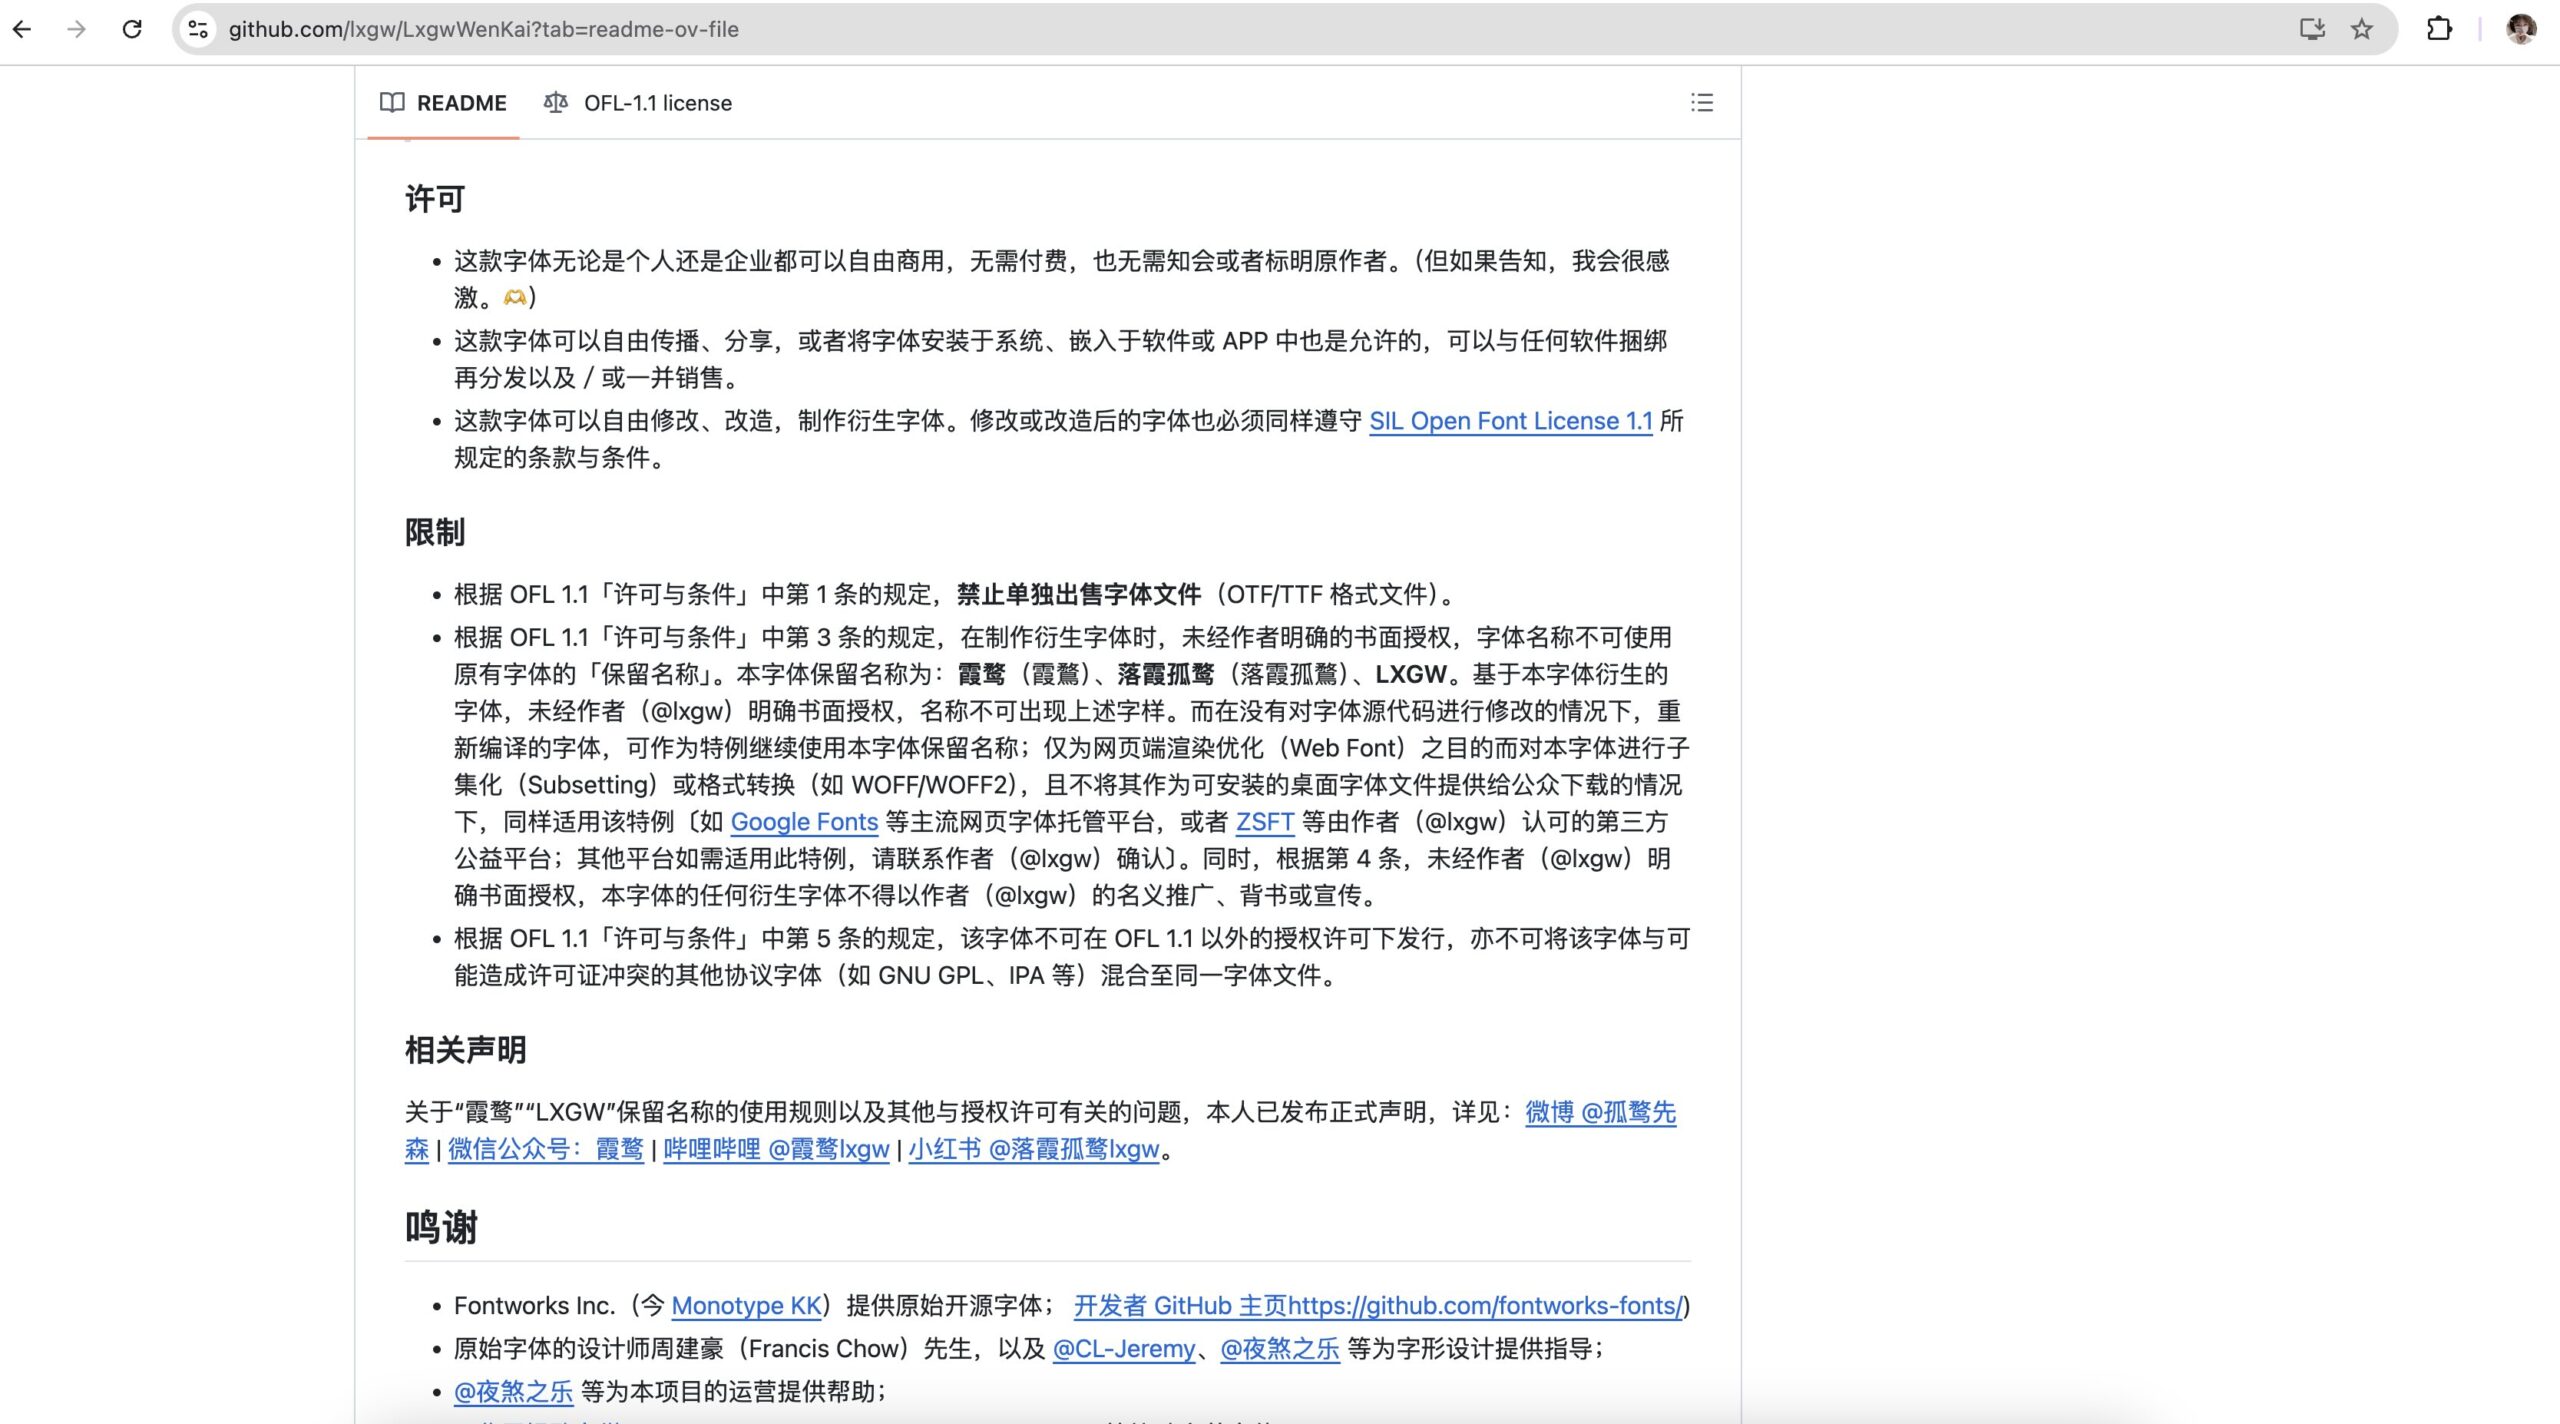This screenshot has width=2560, height=1424.
Task: Open the 微信公众号：霞鹜 link
Action: [x=545, y=1149]
